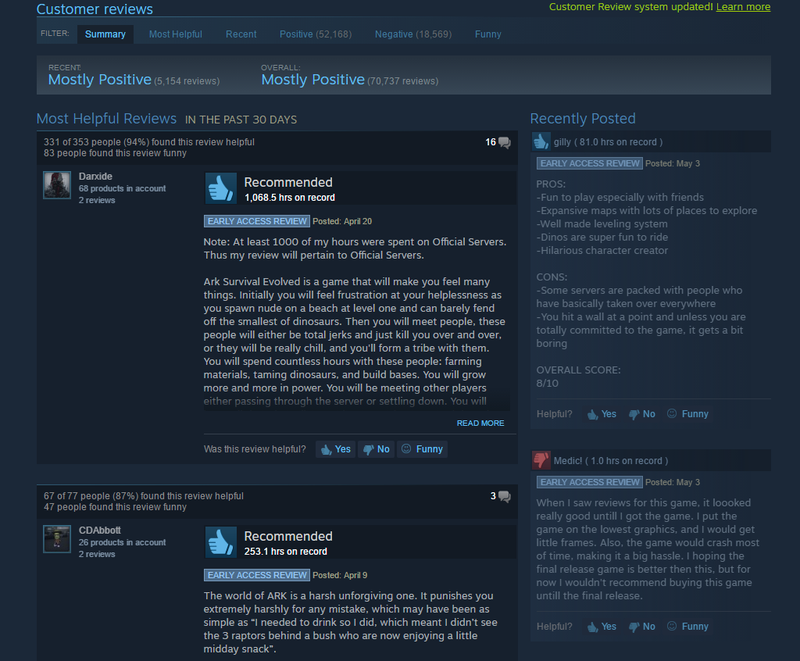Vote No on Medic!'s review
800x661 pixels.
pyautogui.click(x=642, y=626)
